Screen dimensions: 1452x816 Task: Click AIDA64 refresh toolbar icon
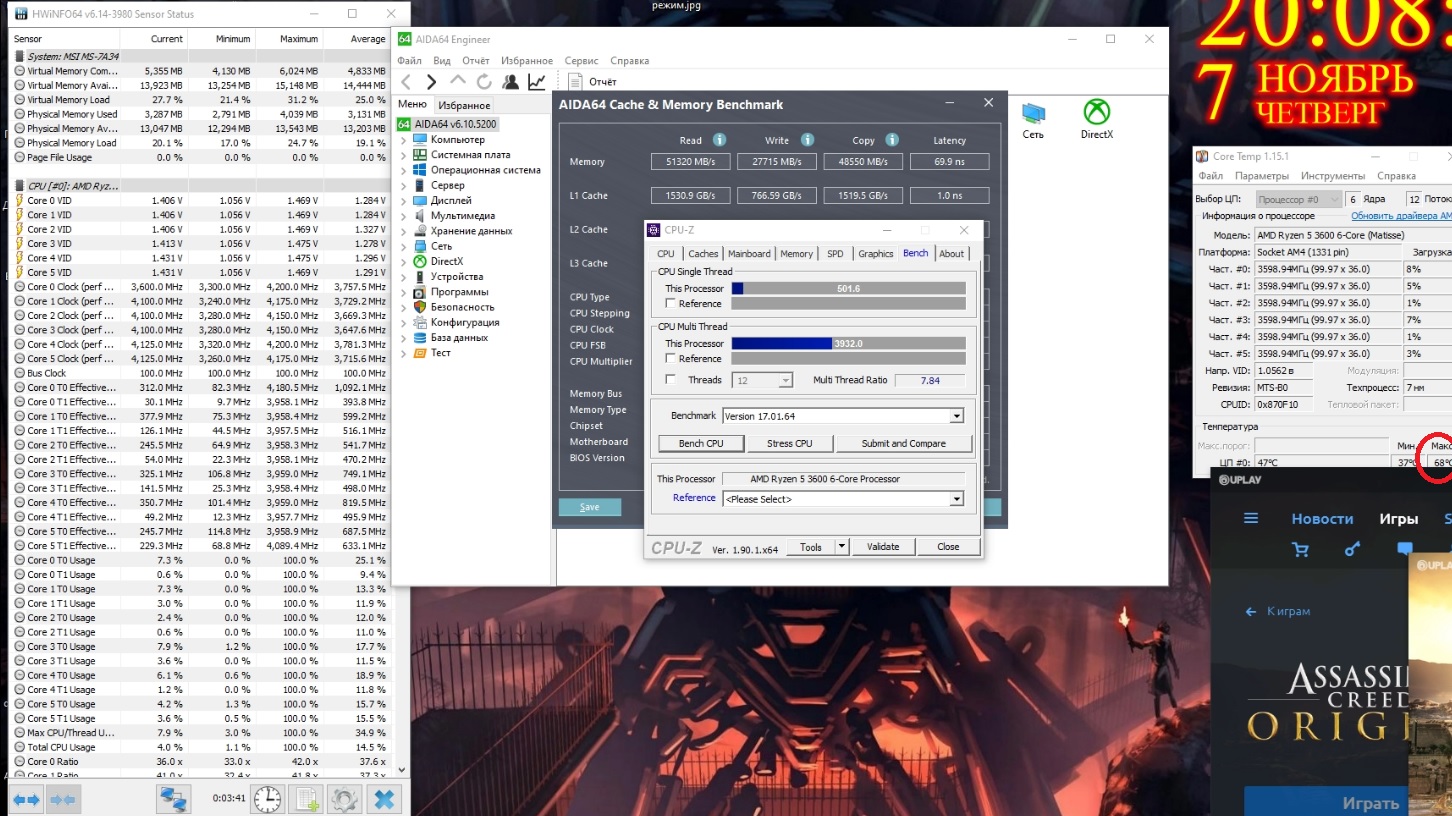coord(484,82)
